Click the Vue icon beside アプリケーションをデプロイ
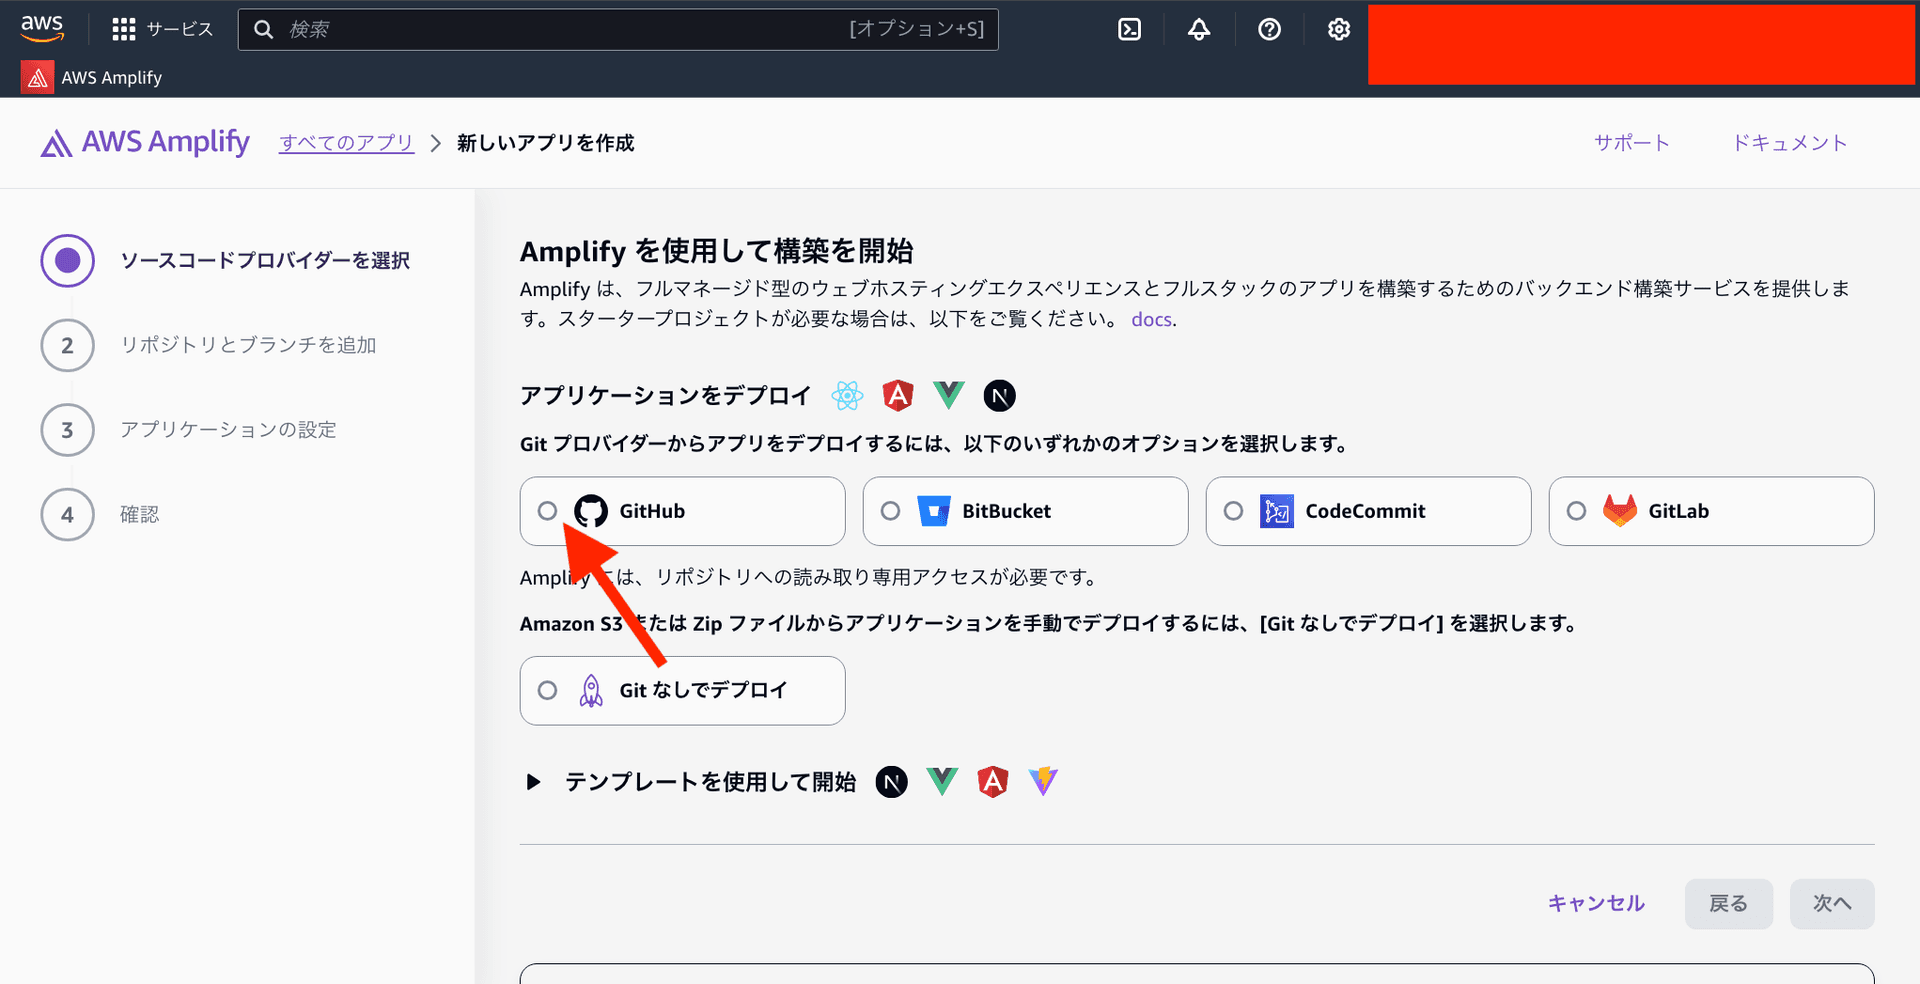Viewport: 1920px width, 984px height. point(948,396)
